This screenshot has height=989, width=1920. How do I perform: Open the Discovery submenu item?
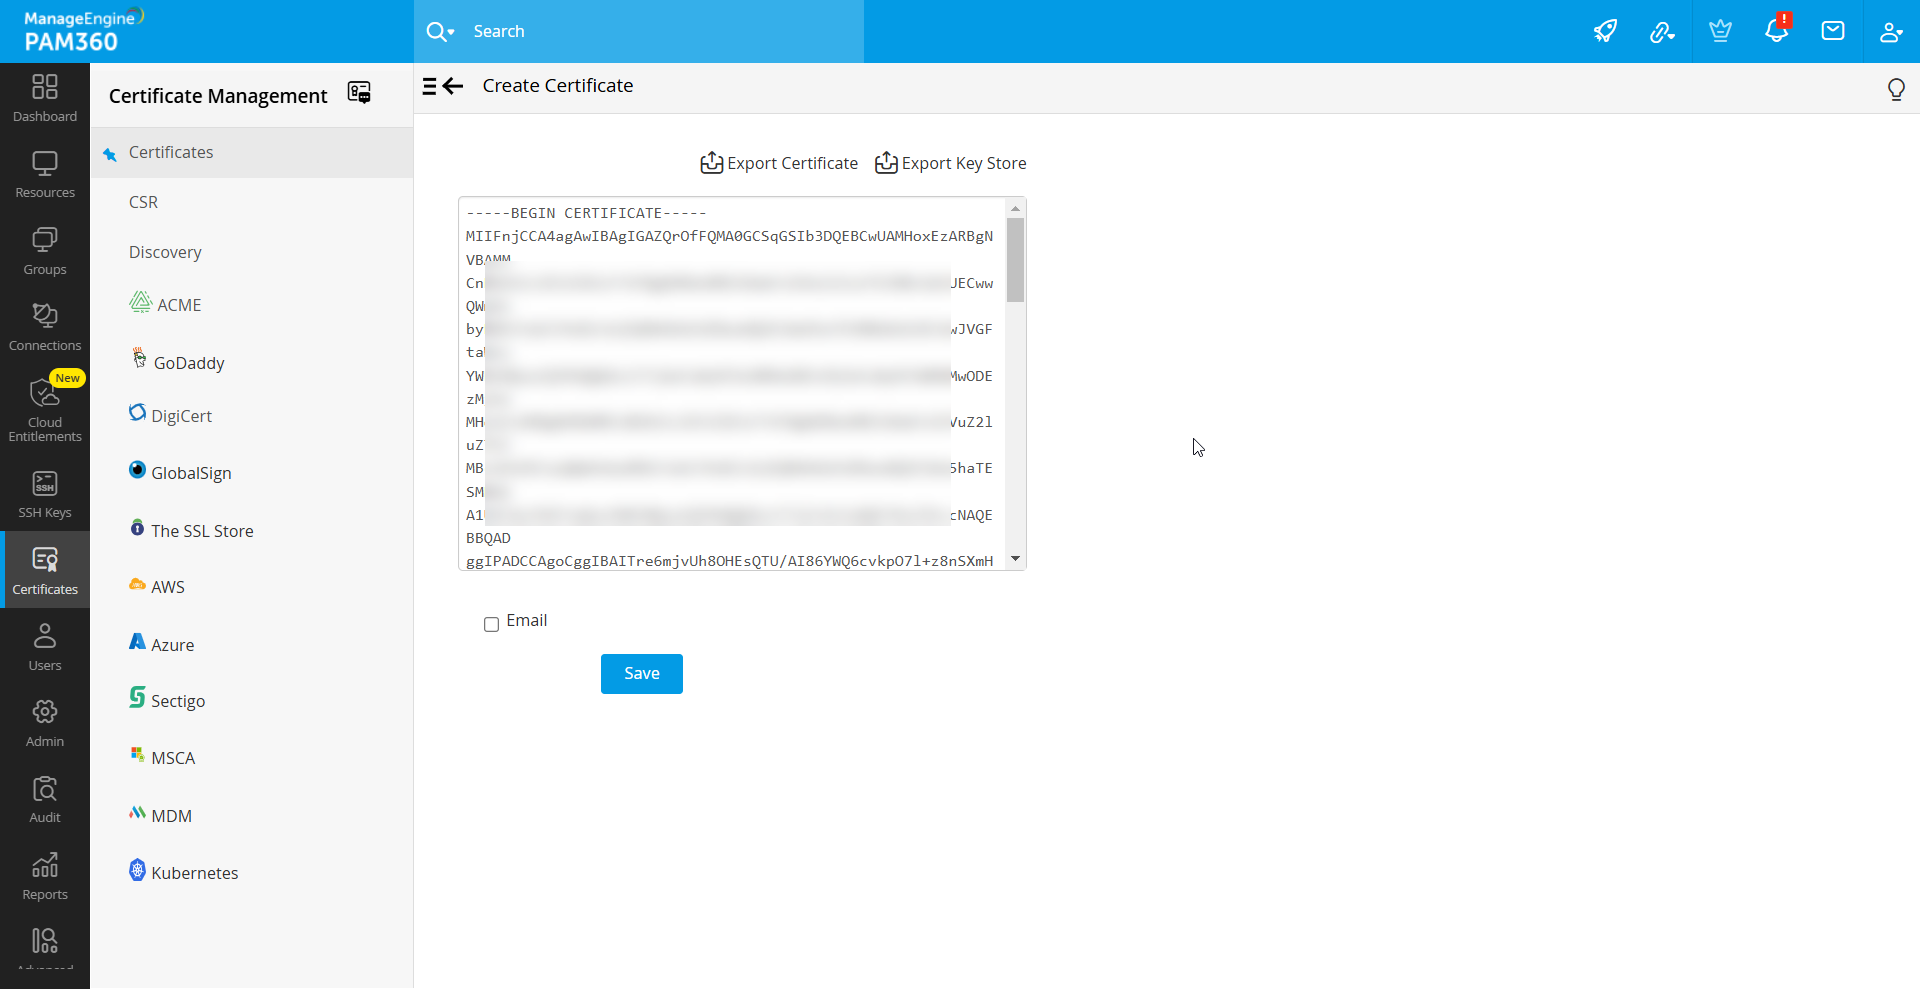click(x=165, y=252)
